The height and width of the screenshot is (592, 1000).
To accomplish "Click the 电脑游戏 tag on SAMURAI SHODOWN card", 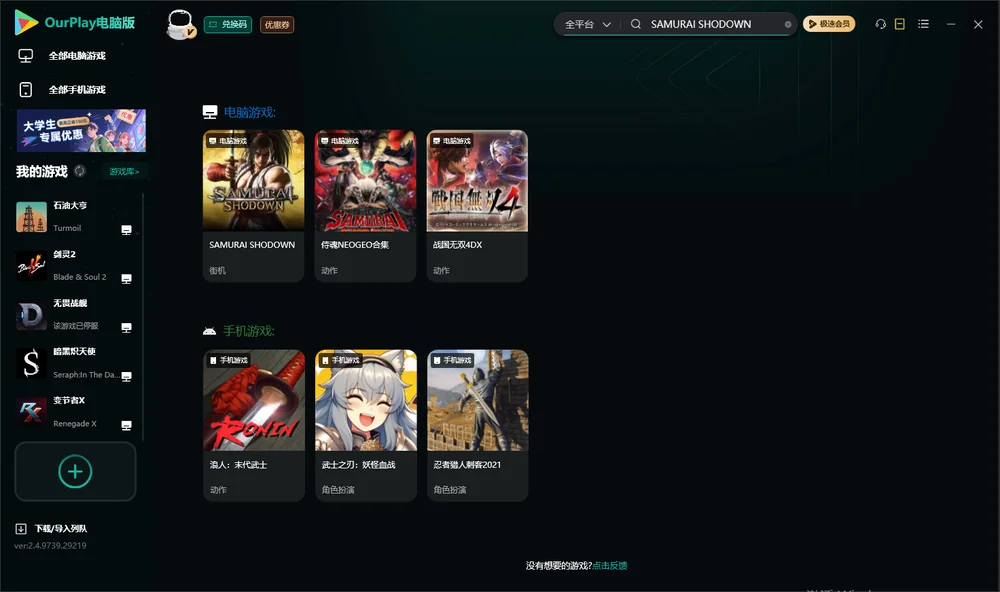I will (x=228, y=140).
